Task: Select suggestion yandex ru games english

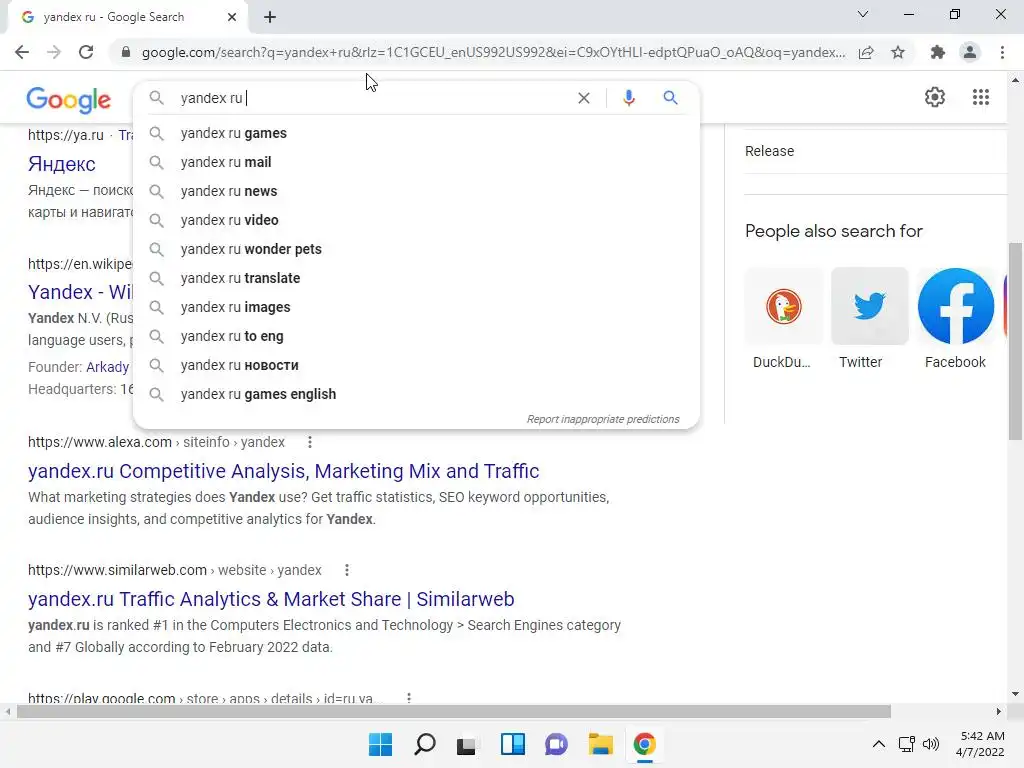Action: click(416, 394)
